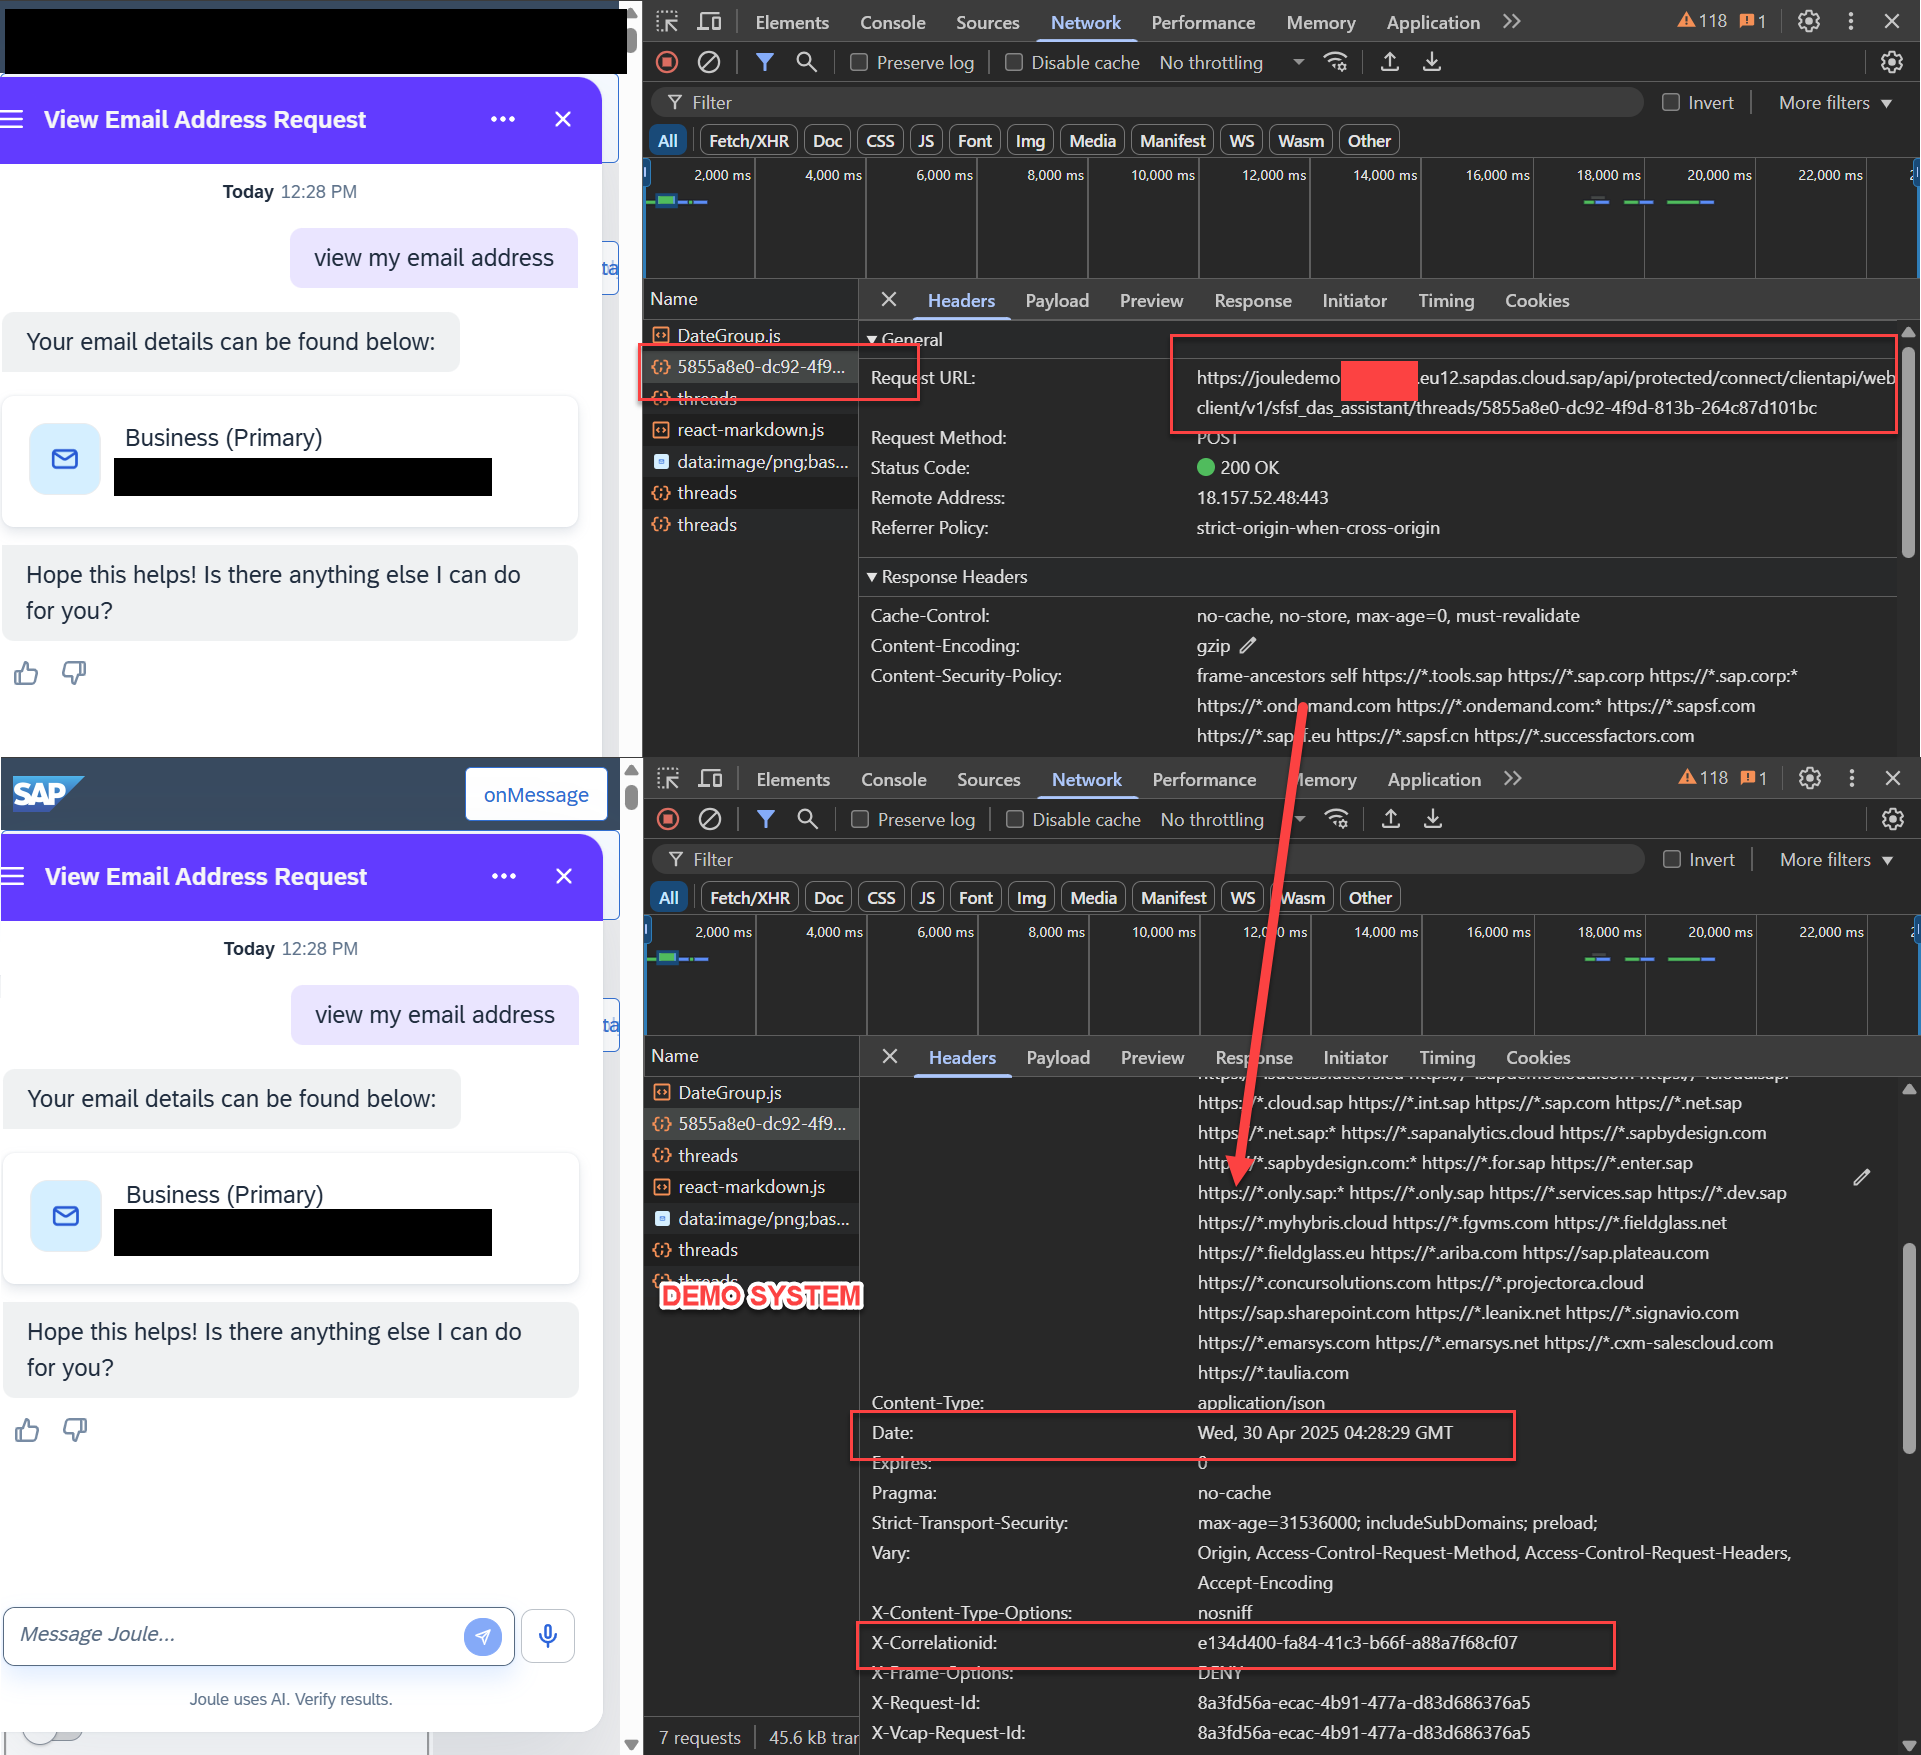Open upper DevTools three-dot customize menu

coord(1851,21)
